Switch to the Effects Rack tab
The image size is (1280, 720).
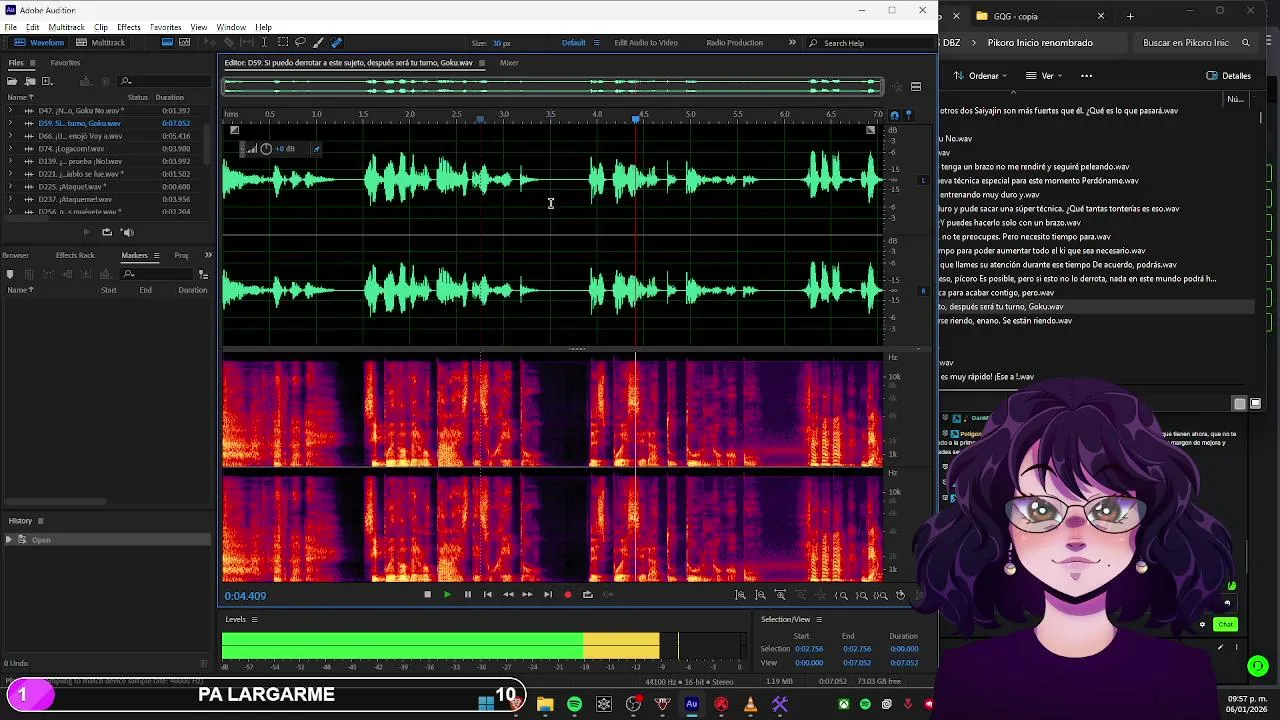(x=75, y=255)
